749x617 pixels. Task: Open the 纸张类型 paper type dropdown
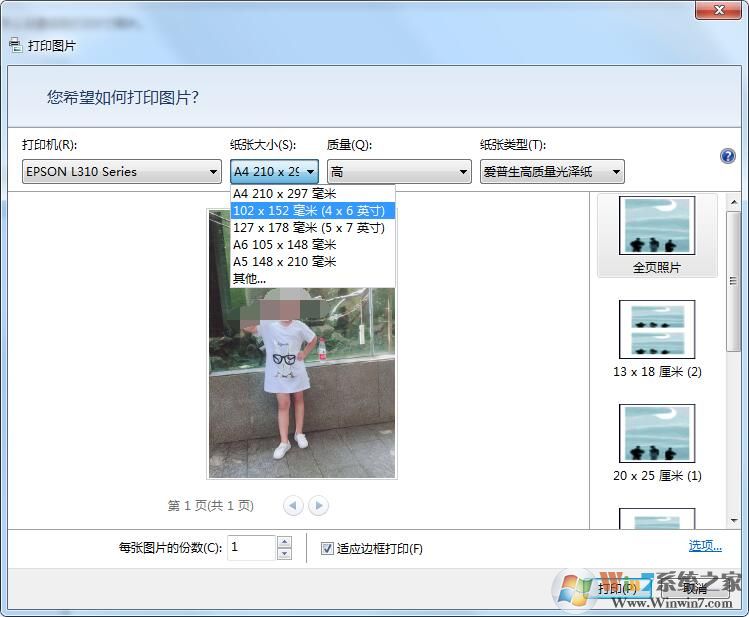[551, 172]
